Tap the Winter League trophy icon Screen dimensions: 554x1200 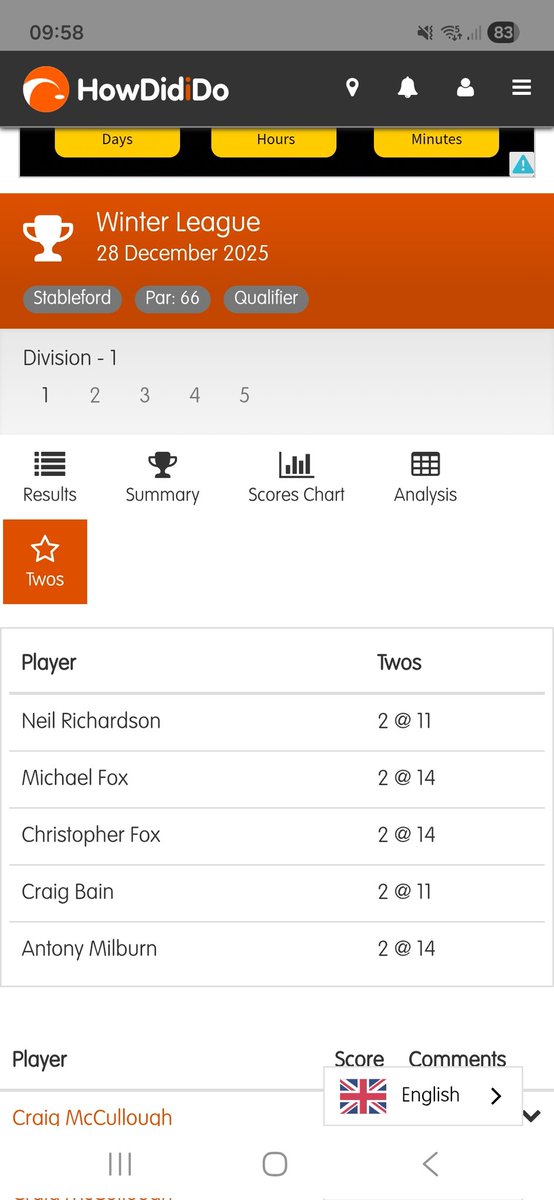[x=48, y=239]
